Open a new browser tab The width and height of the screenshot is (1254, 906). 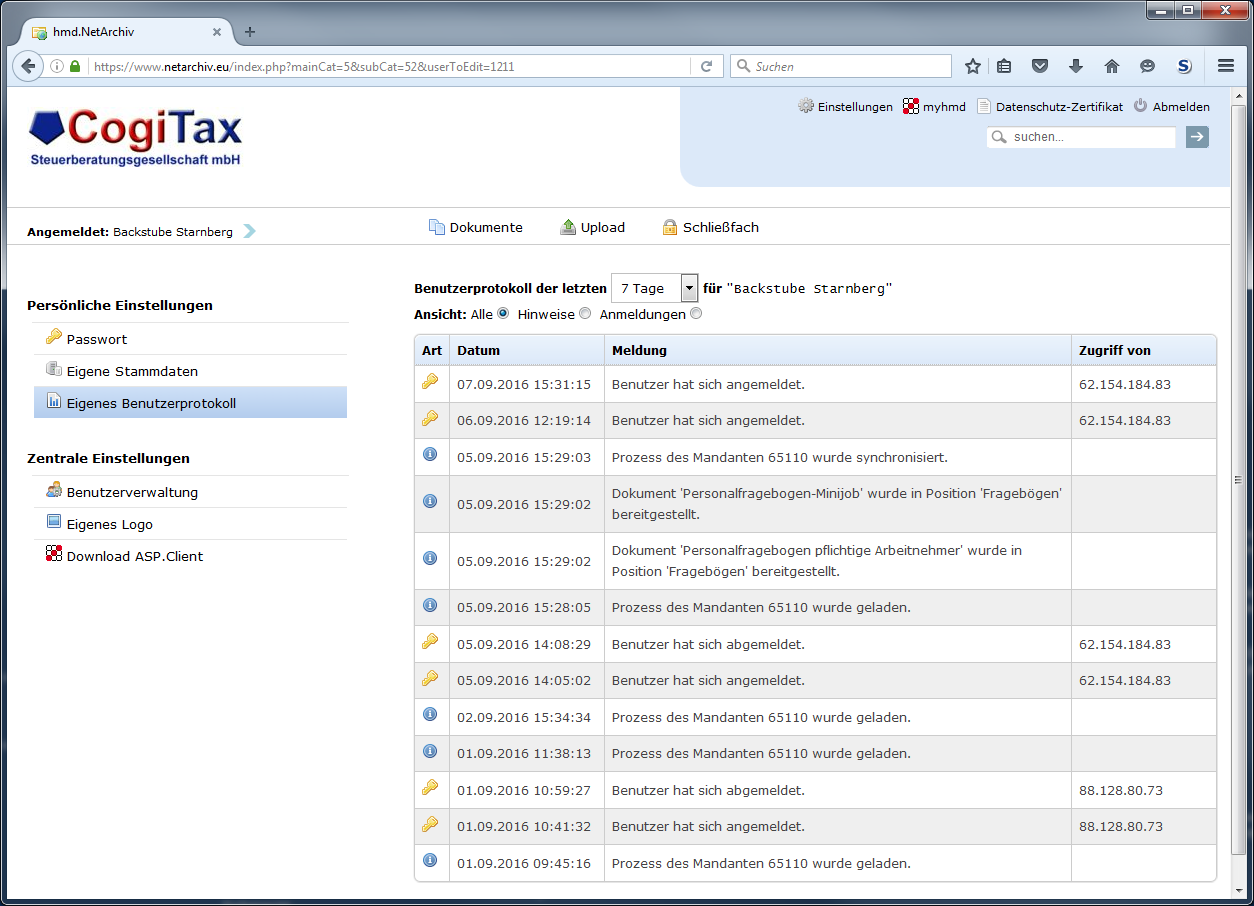coord(249,31)
